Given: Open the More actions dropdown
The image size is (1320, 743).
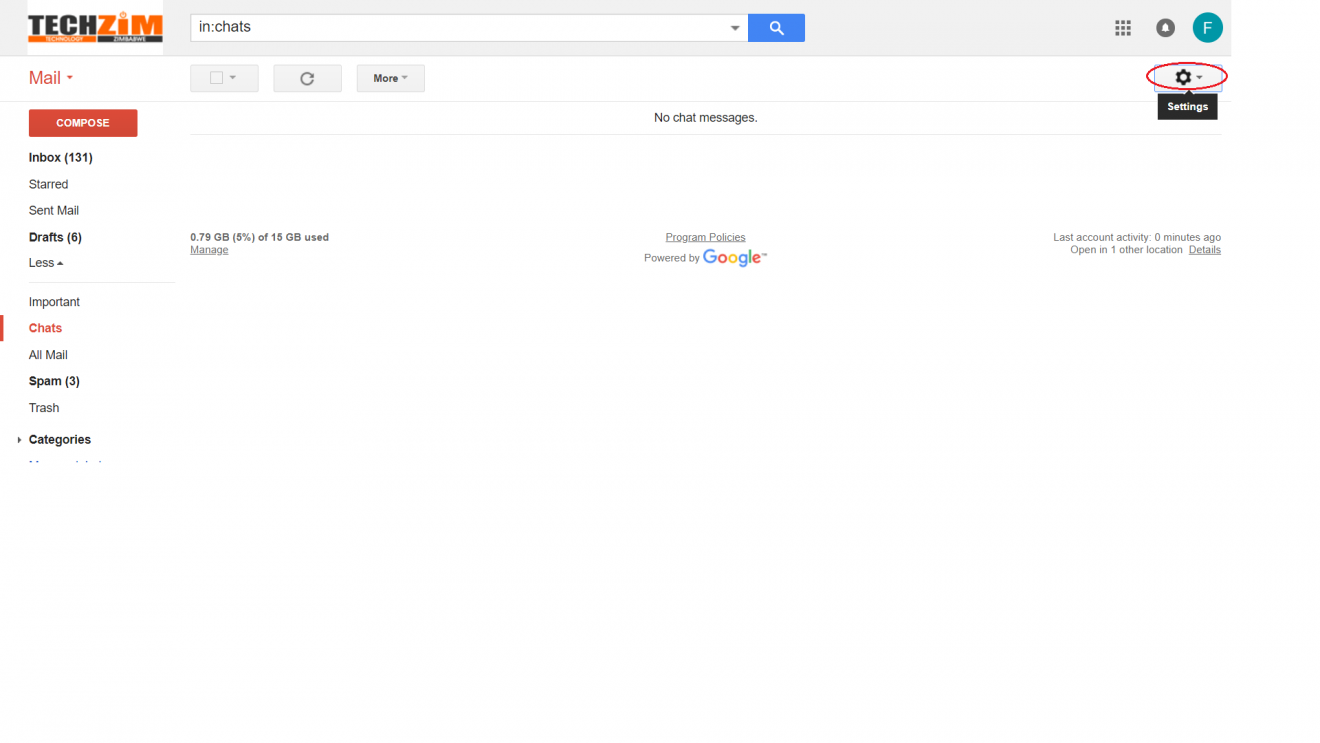Looking at the screenshot, I should 390,78.
